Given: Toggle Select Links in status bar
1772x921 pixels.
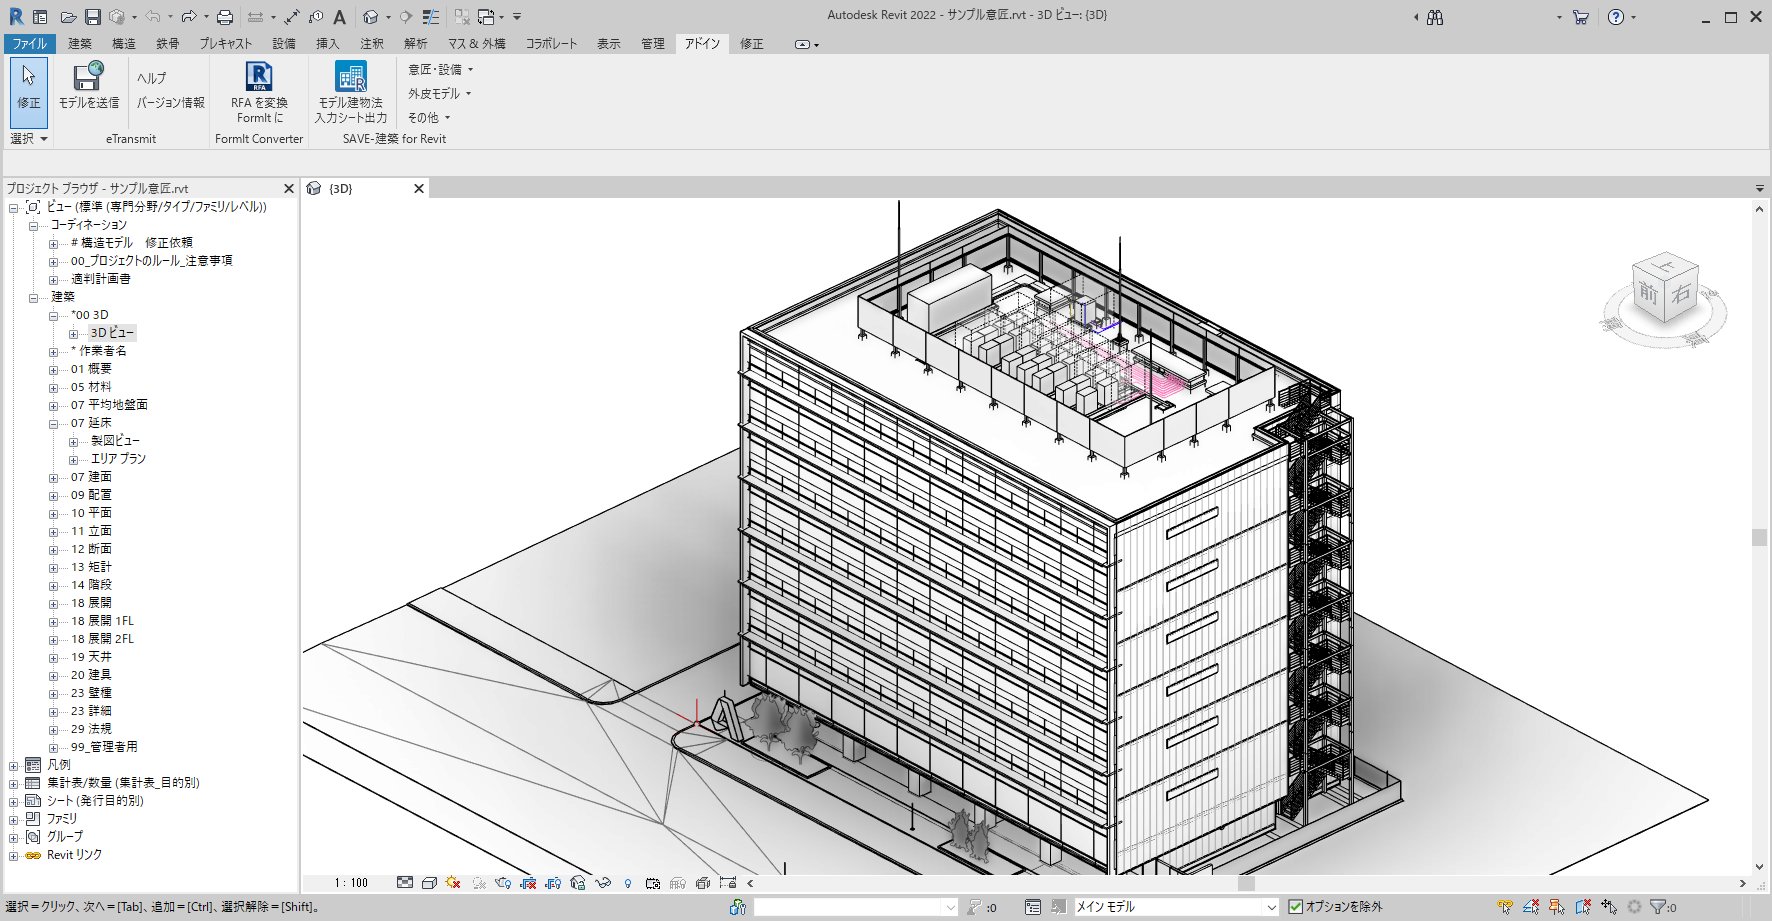Looking at the screenshot, I should [x=1505, y=907].
